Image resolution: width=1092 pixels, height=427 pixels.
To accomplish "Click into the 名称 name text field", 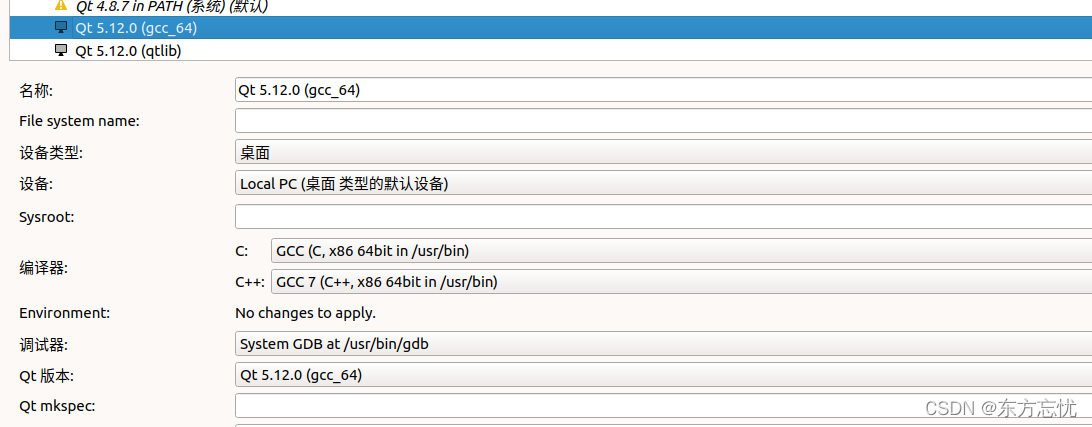I will 660,90.
